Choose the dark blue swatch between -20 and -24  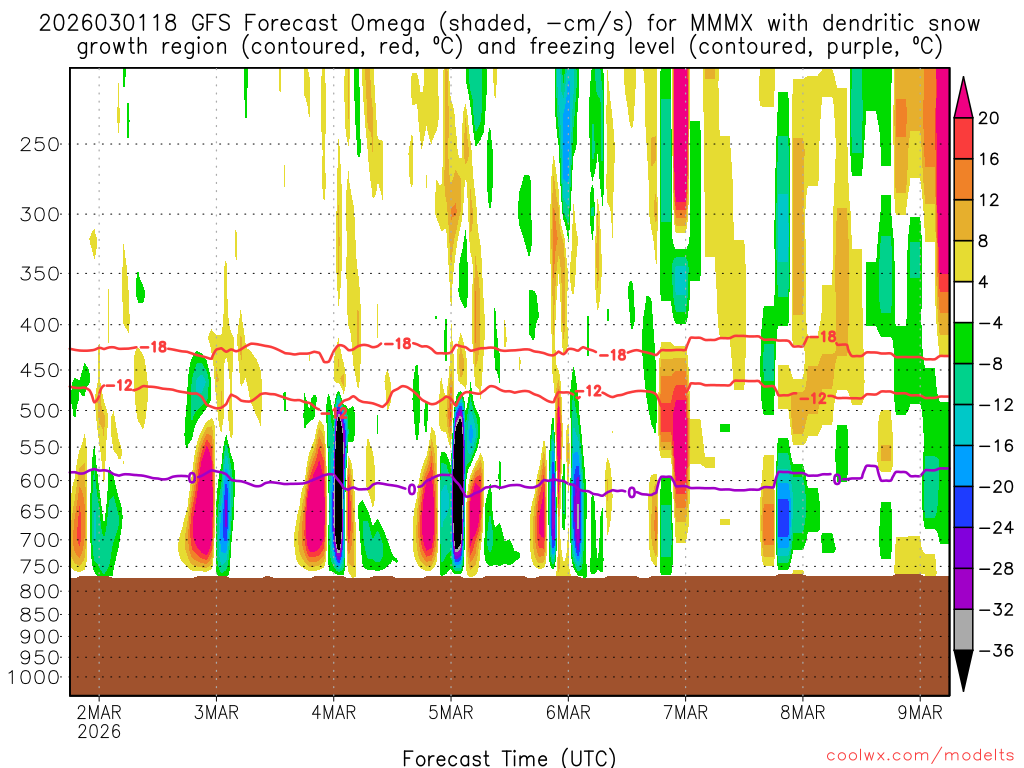click(964, 507)
